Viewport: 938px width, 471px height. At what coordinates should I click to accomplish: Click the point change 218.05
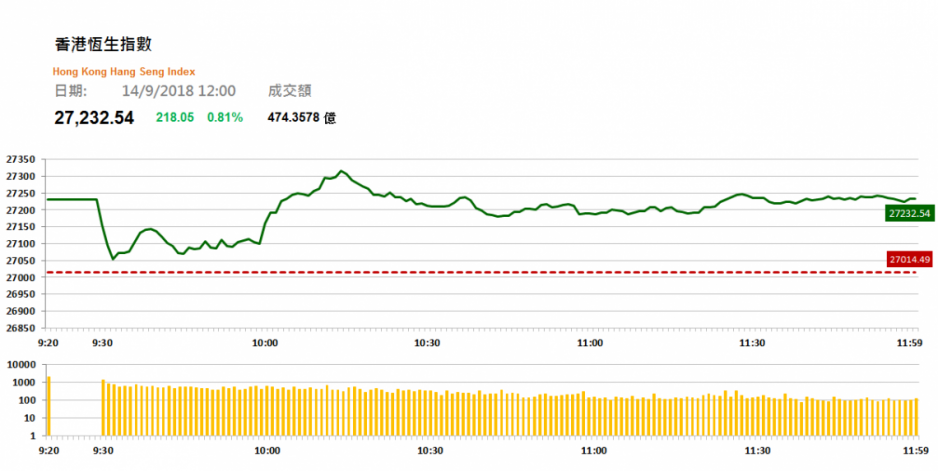[175, 118]
